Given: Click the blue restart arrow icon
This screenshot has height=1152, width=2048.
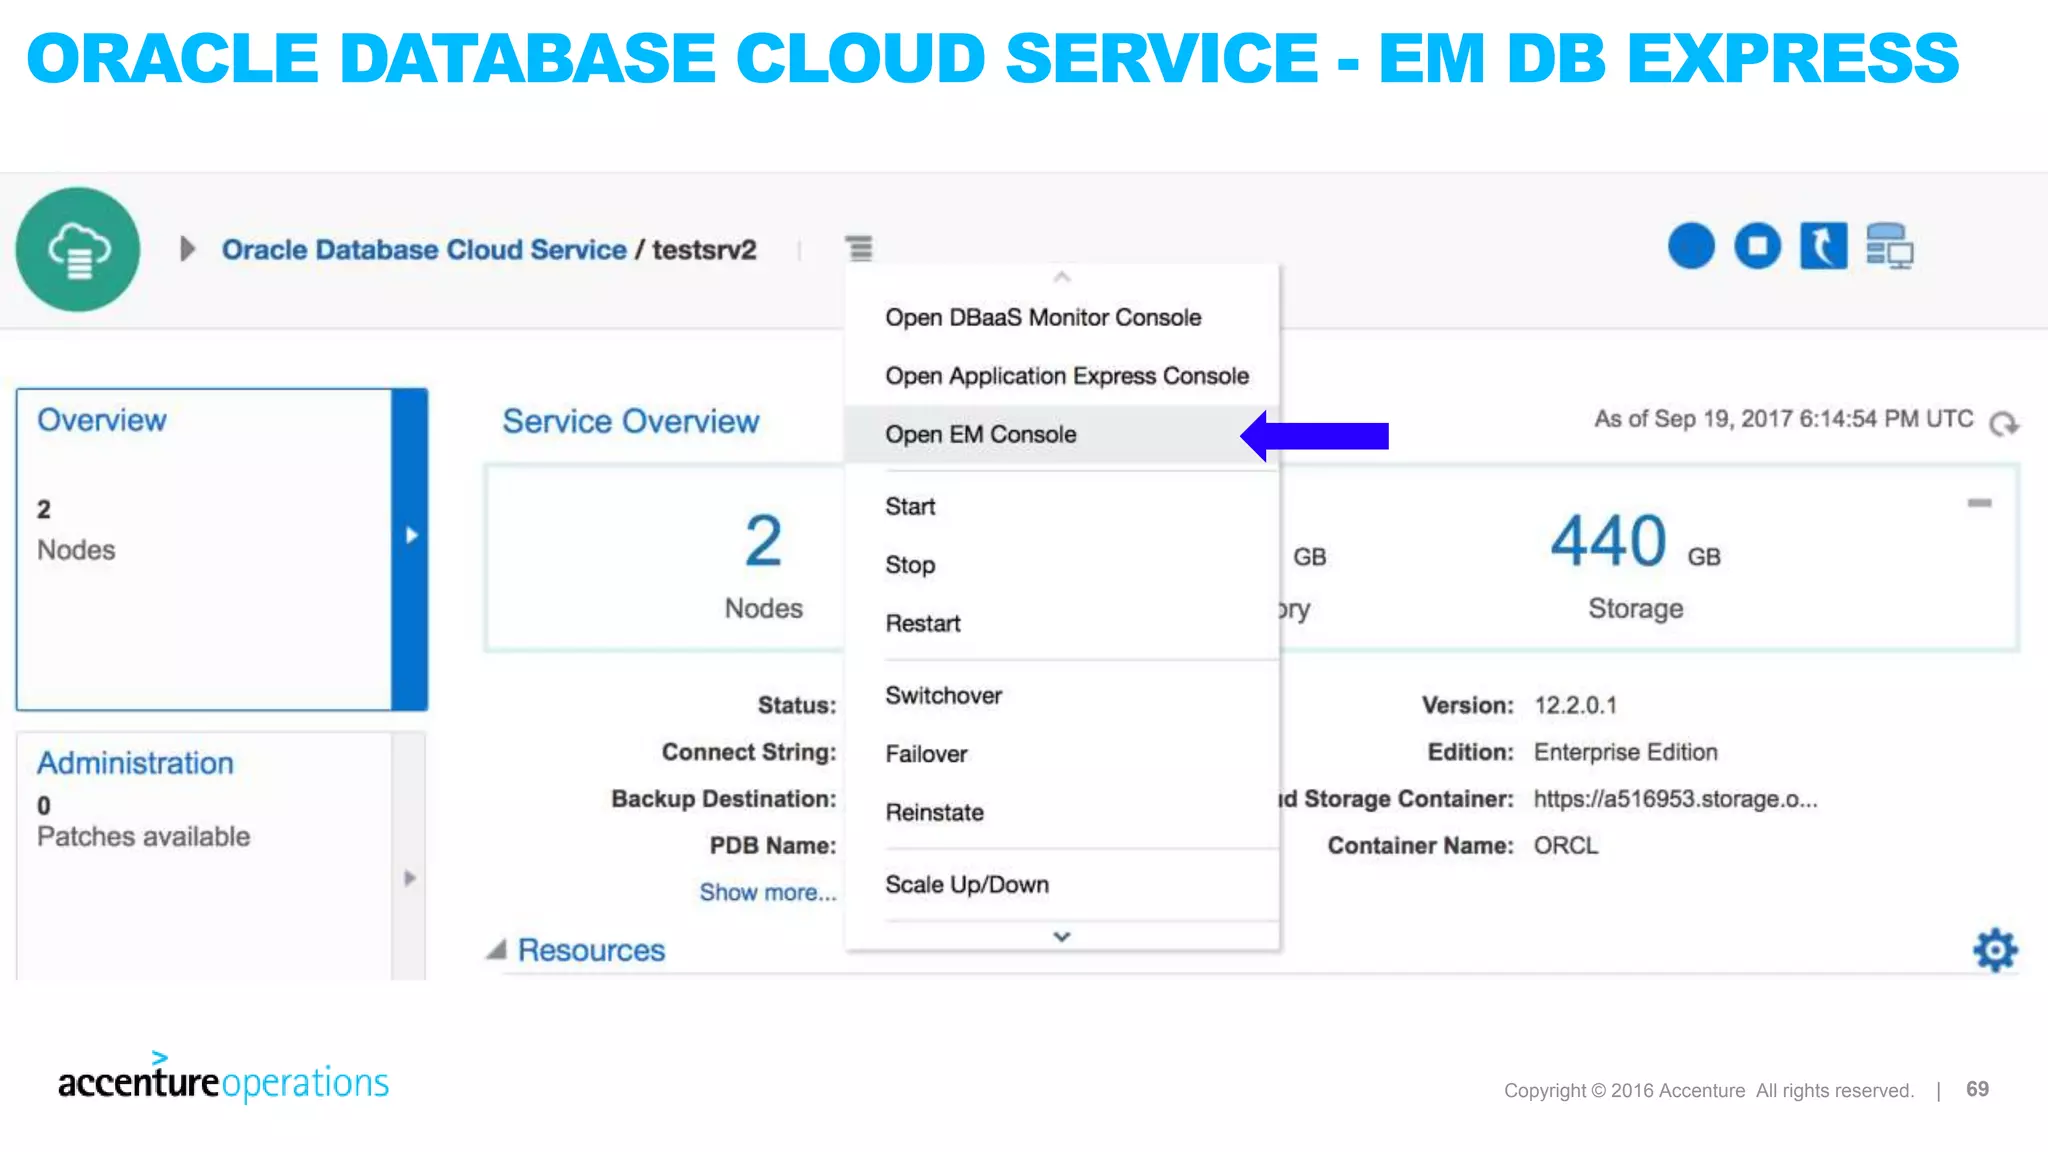Looking at the screenshot, I should (1823, 246).
